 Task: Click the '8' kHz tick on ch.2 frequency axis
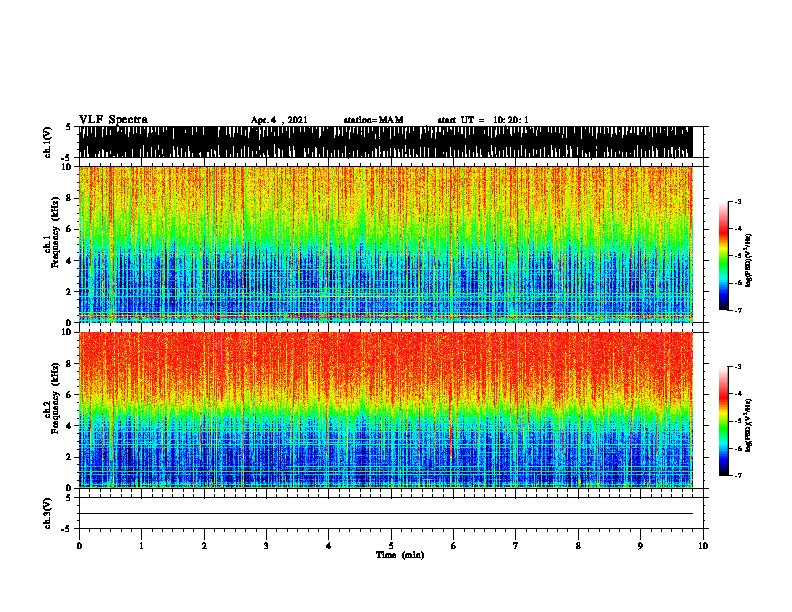pos(70,364)
